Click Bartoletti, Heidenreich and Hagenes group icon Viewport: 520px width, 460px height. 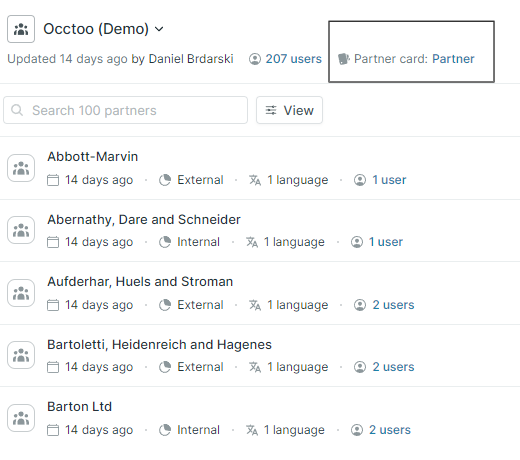coord(21,355)
